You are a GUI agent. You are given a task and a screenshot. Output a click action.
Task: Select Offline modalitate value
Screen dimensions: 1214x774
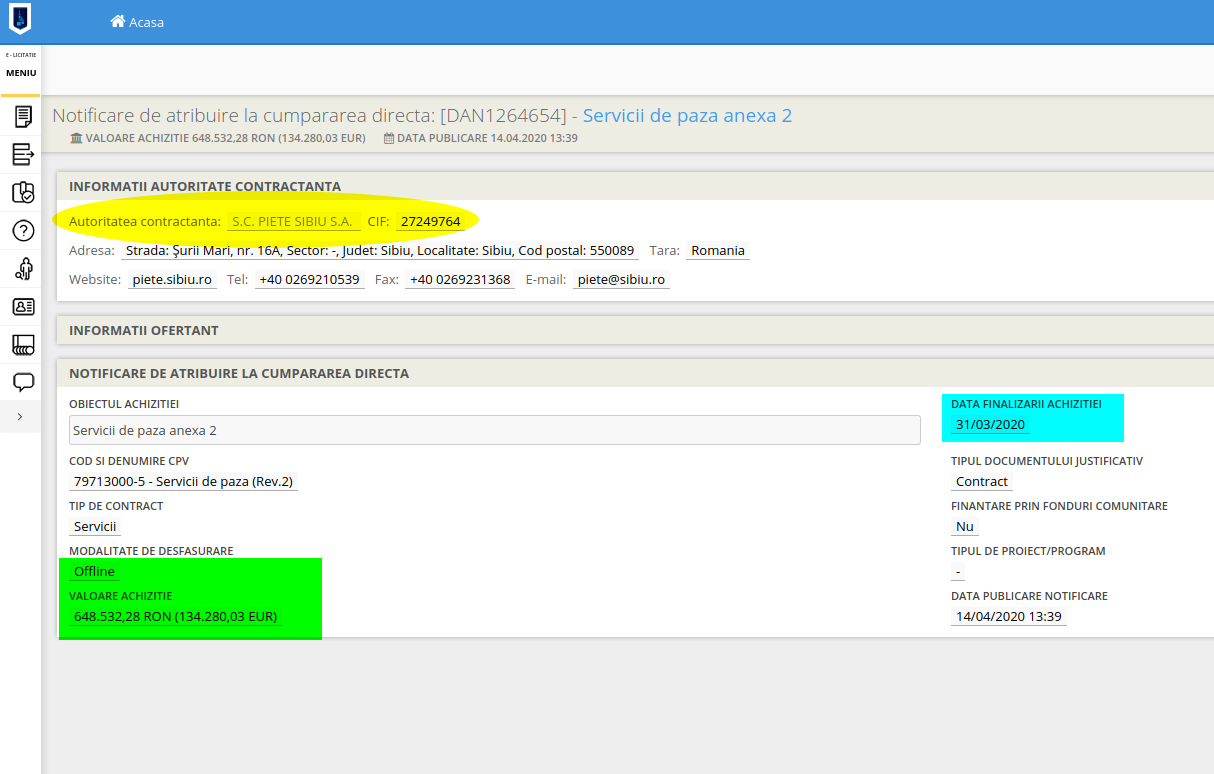94,572
